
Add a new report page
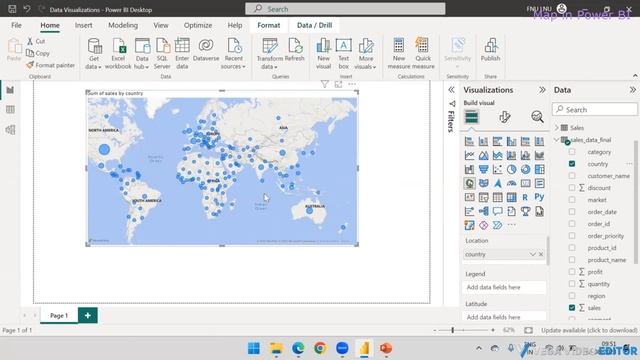click(88, 315)
